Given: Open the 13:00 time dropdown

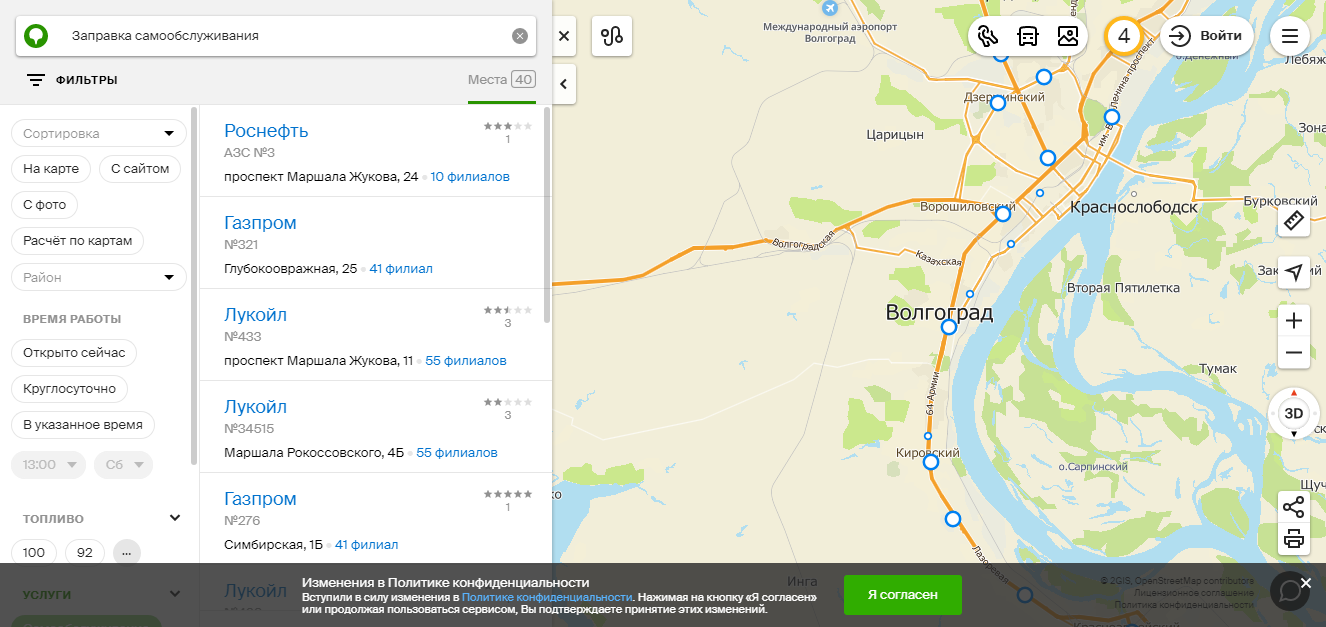Looking at the screenshot, I should coord(48,465).
